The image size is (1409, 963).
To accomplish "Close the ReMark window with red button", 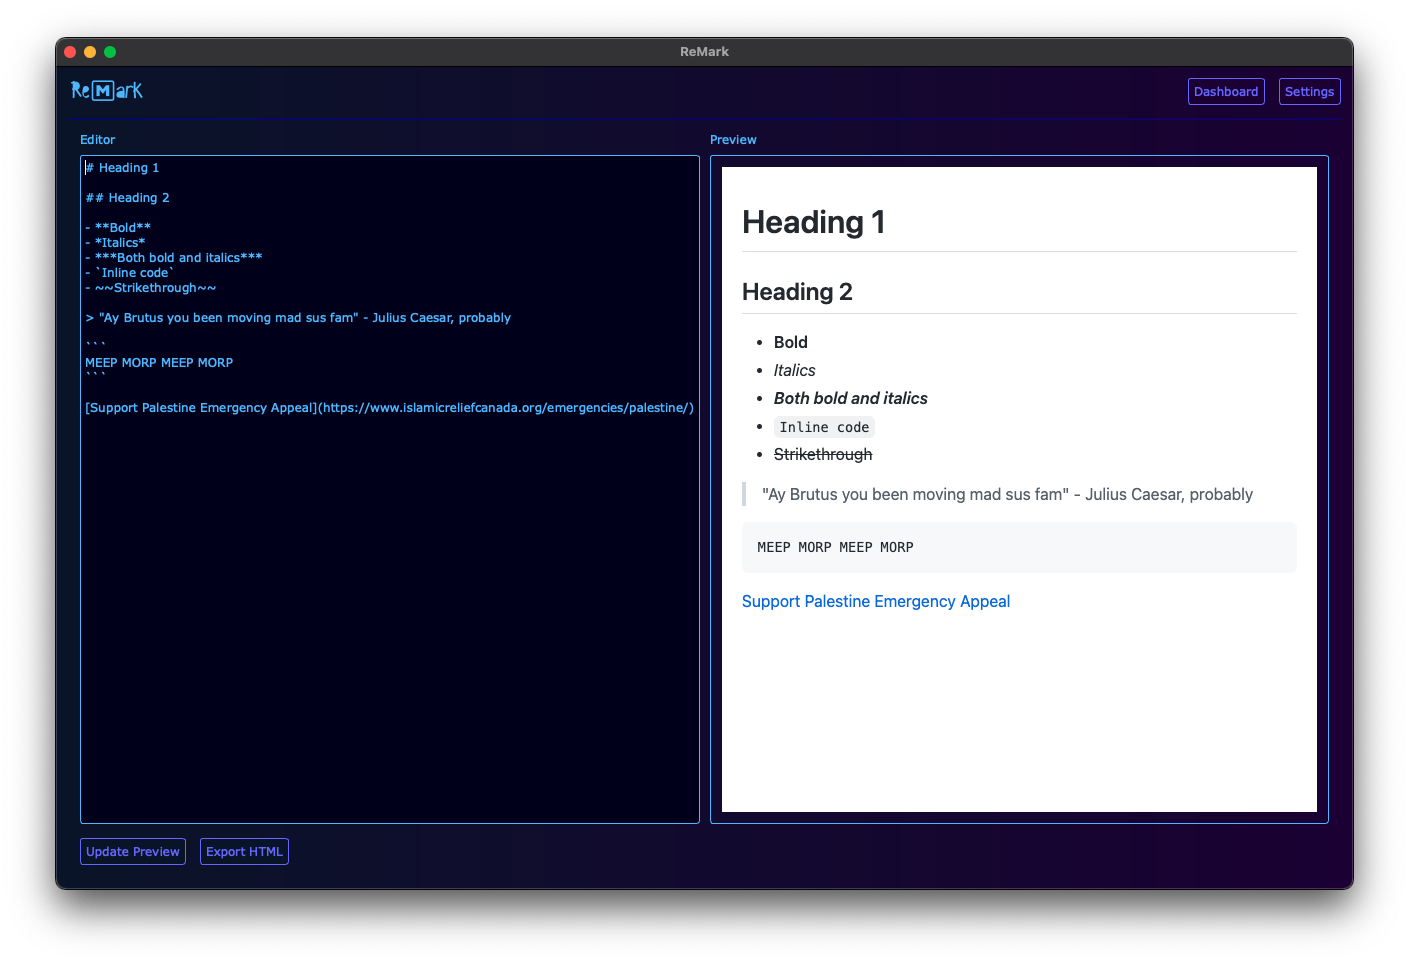I will [70, 52].
